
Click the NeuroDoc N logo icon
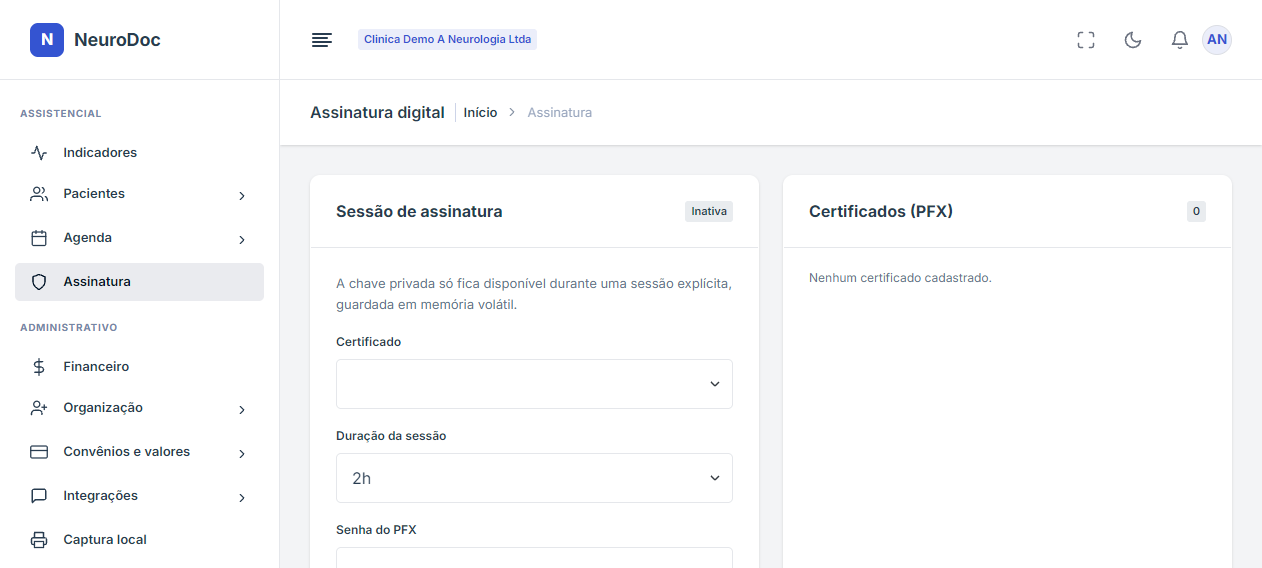point(47,40)
